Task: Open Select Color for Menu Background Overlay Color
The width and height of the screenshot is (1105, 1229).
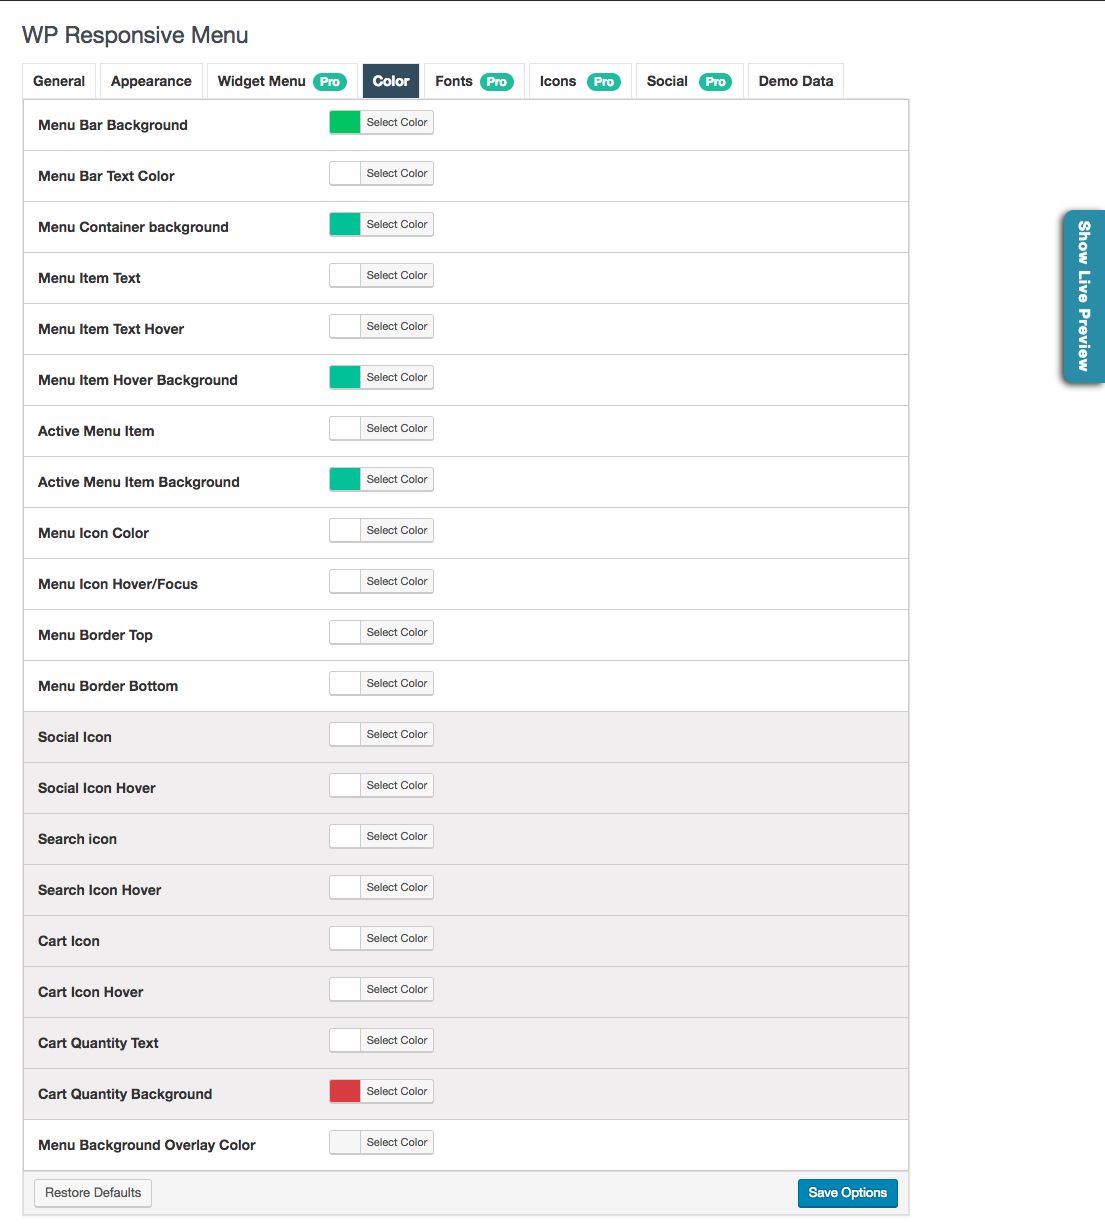Action: (x=397, y=1142)
